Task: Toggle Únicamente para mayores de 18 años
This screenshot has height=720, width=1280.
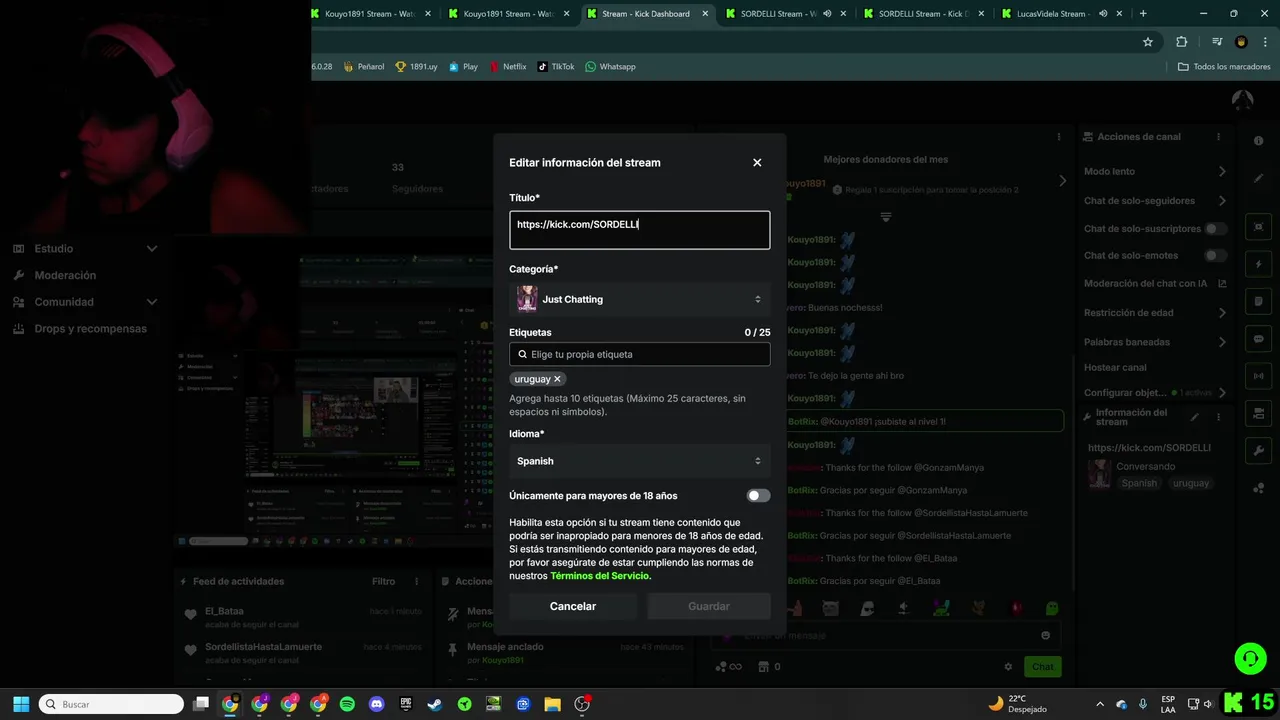Action: pos(758,496)
